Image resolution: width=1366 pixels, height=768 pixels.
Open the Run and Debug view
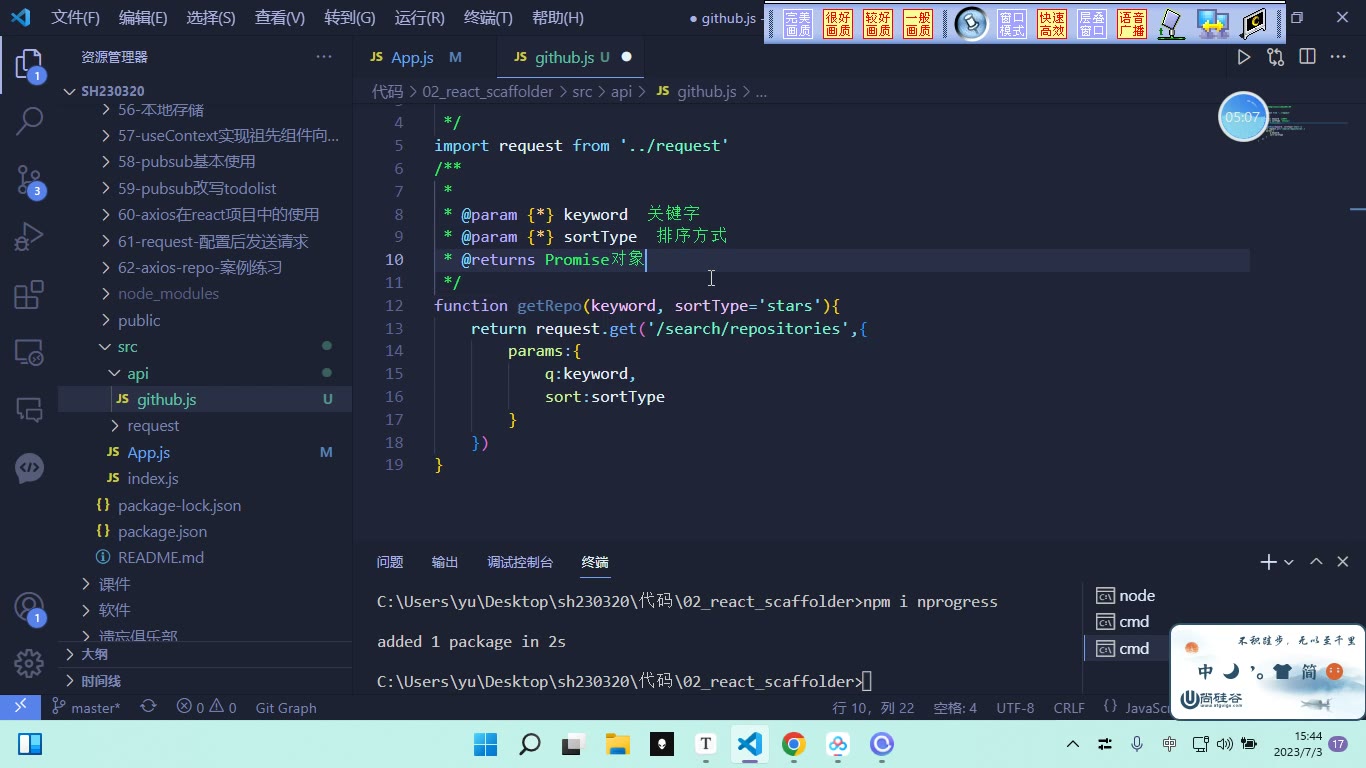coord(30,237)
